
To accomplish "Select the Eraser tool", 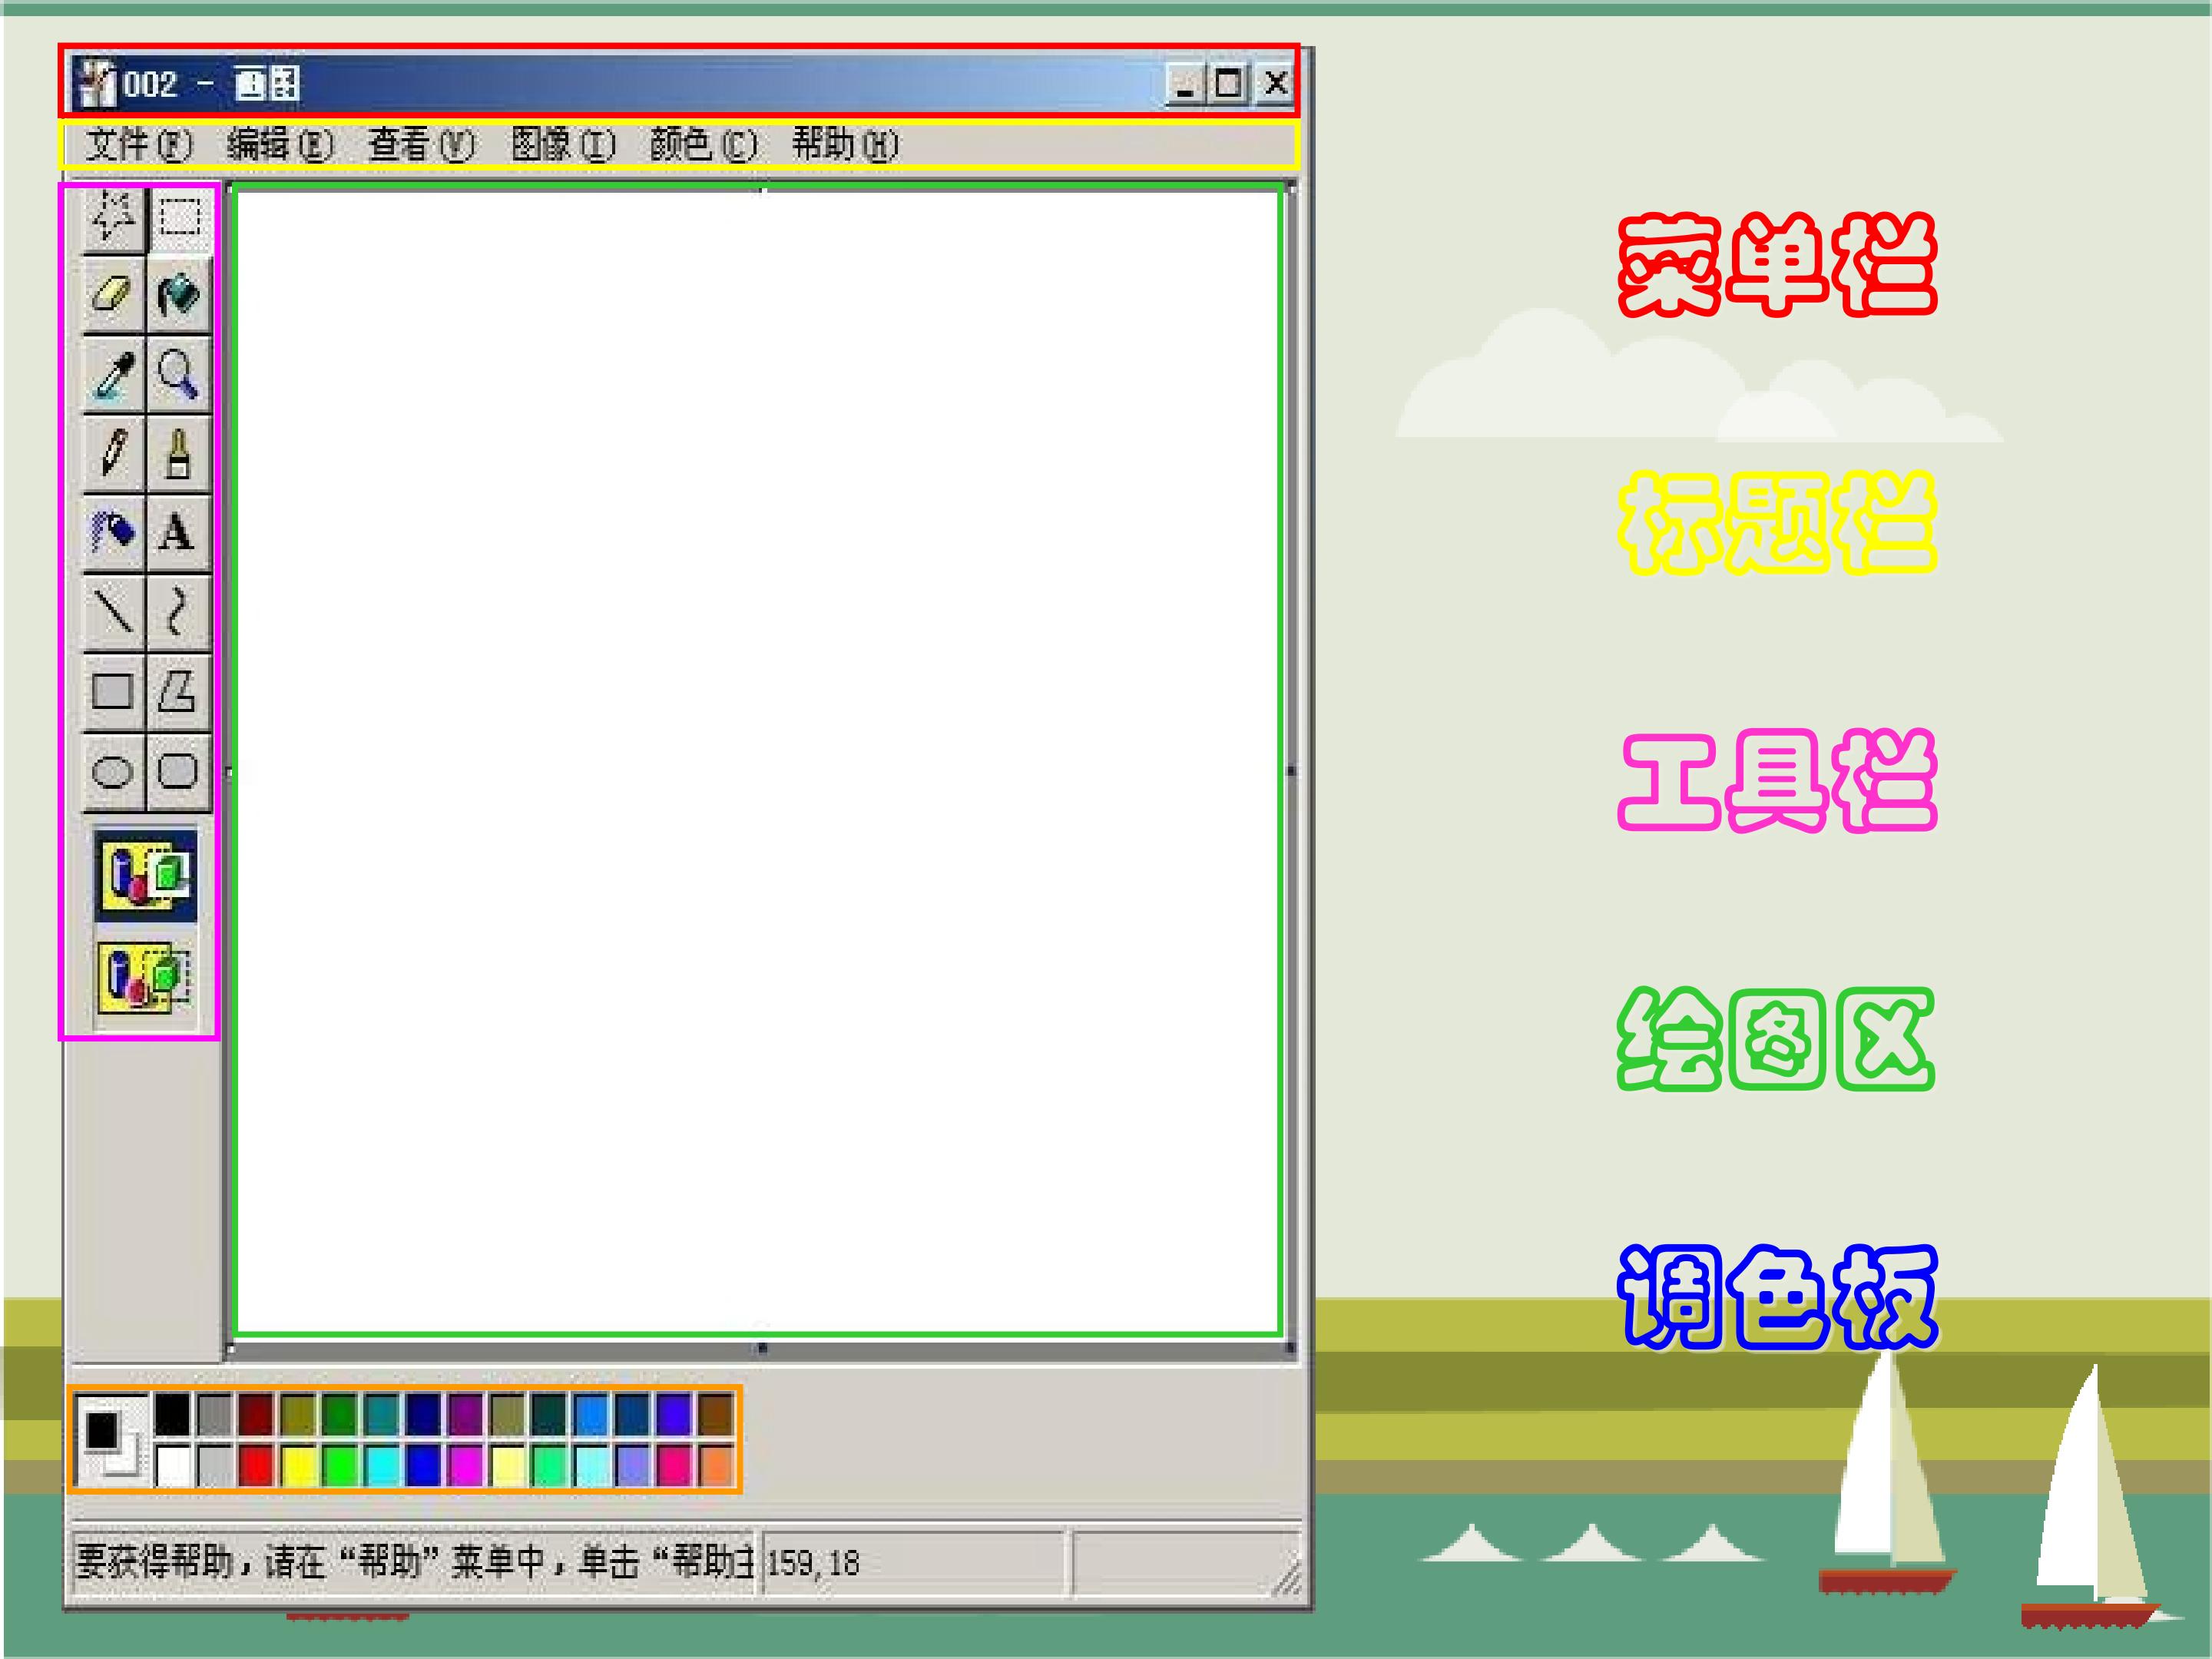I will tap(112, 295).
